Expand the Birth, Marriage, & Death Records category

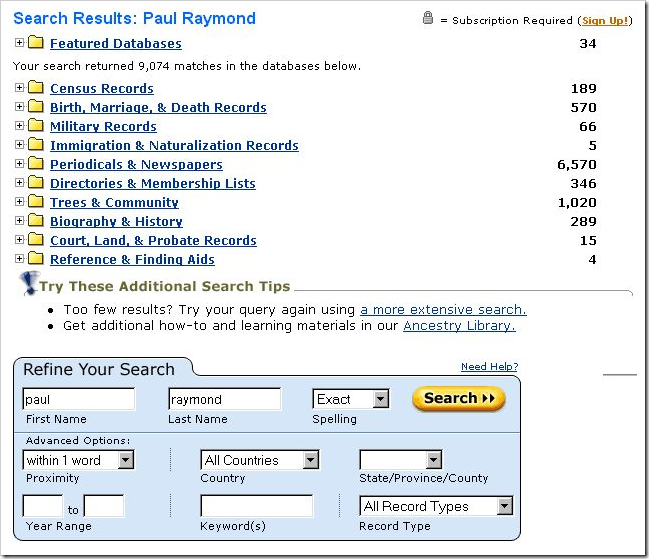pos(20,107)
